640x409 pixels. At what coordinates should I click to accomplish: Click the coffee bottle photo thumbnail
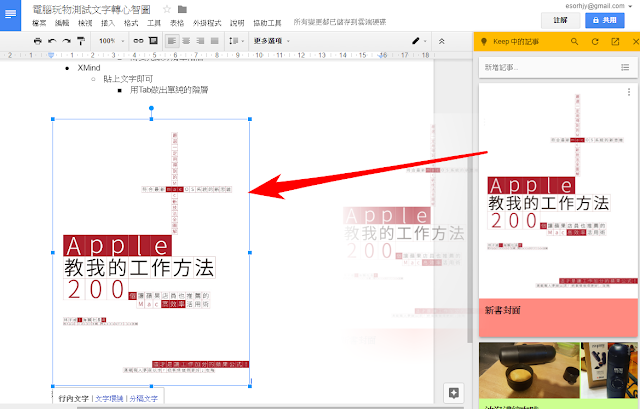pos(609,370)
